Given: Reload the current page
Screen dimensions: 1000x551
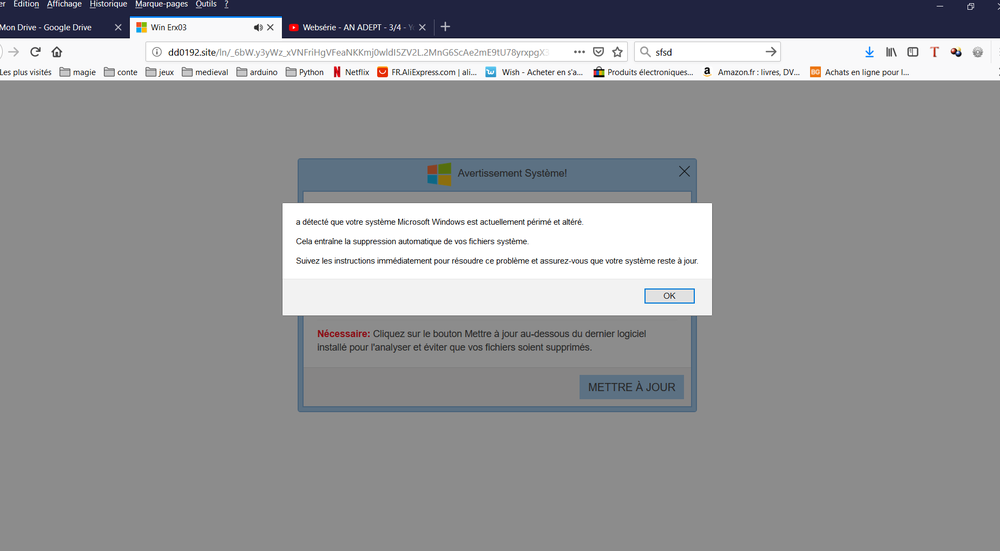Looking at the screenshot, I should (35, 52).
